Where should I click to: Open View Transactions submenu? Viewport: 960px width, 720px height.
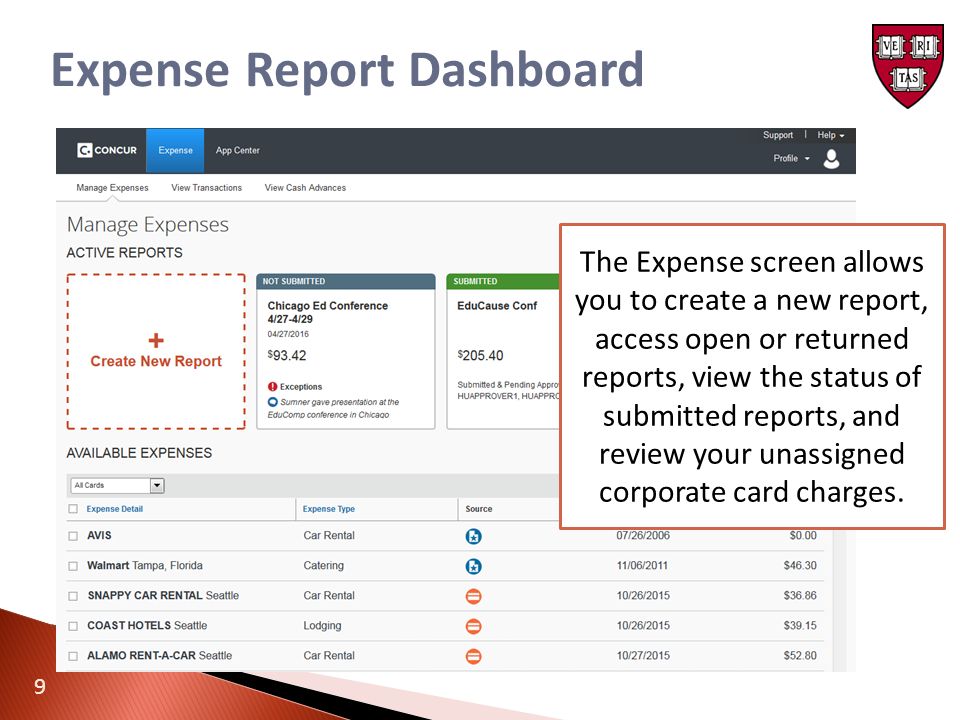pyautogui.click(x=206, y=187)
